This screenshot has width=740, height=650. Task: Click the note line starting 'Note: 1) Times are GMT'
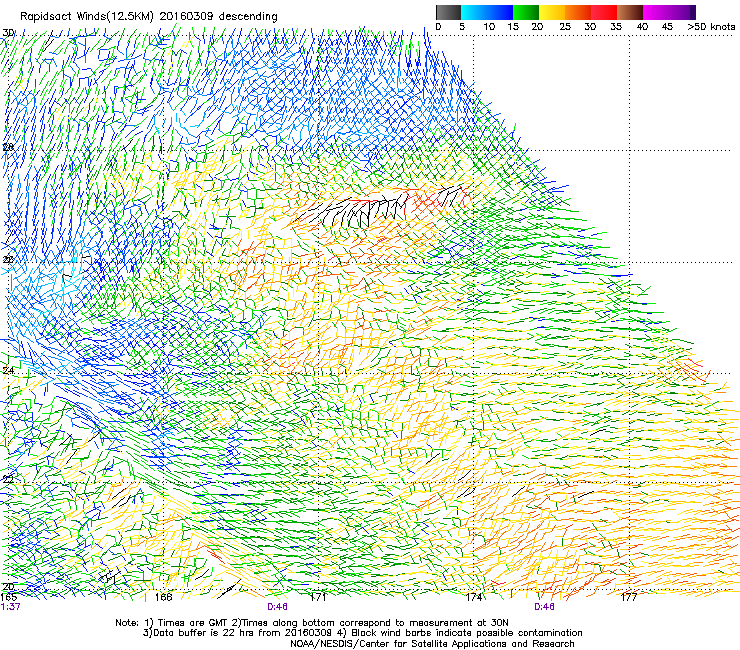coord(312,623)
